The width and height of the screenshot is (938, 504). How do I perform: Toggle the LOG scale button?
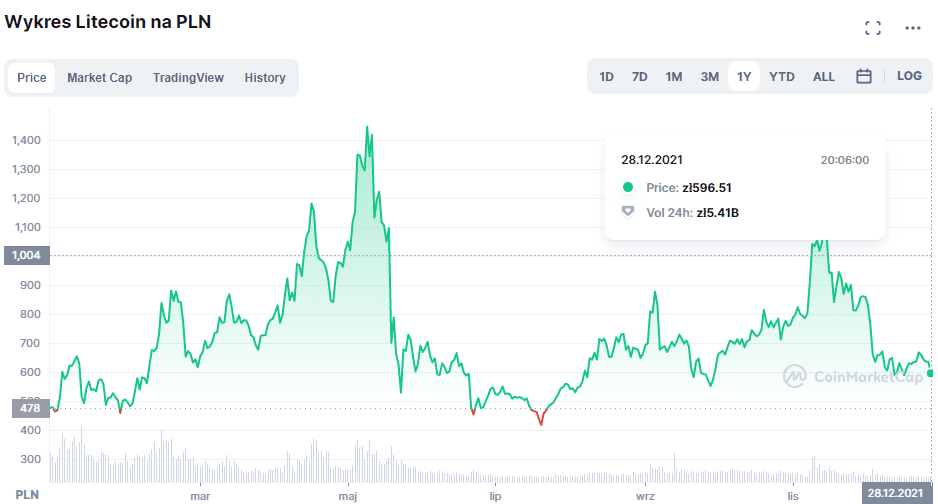909,77
